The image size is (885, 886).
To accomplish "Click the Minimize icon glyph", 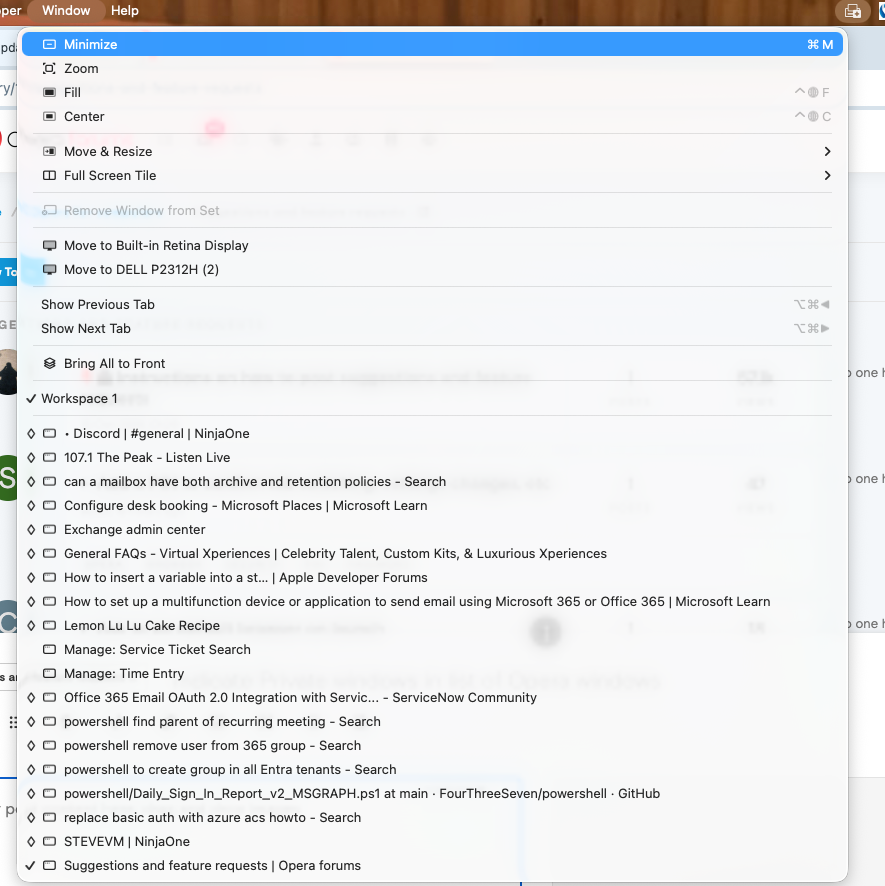I will click(50, 44).
